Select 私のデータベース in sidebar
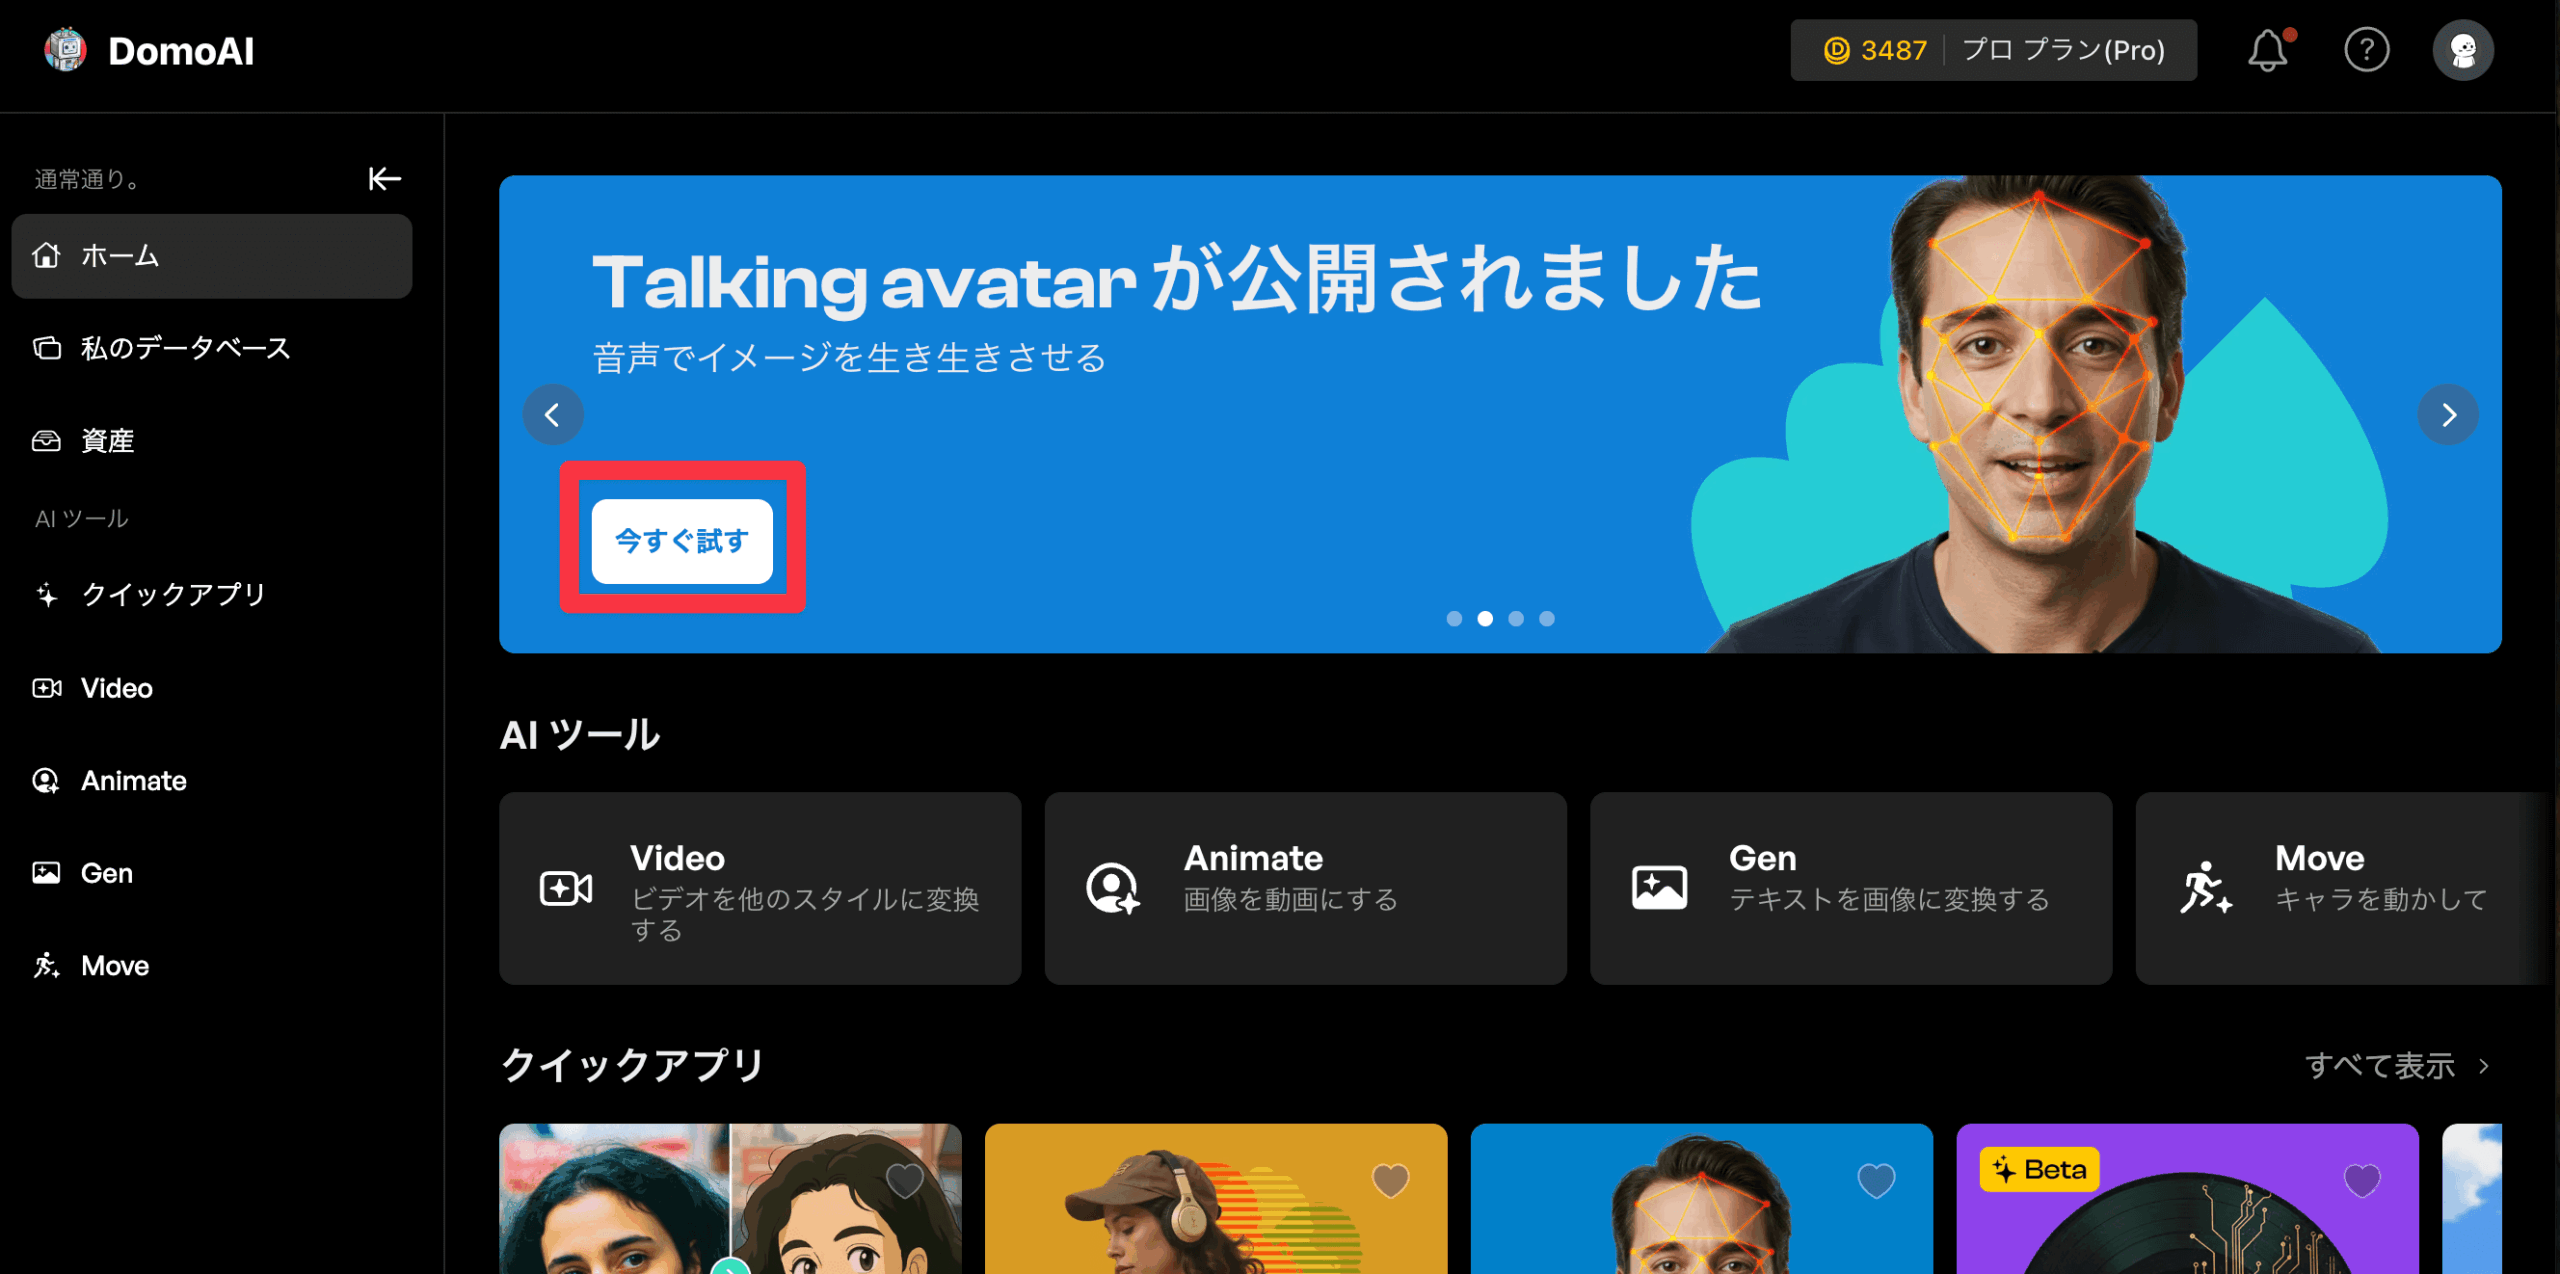2560x1274 pixels. pyautogui.click(x=185, y=348)
